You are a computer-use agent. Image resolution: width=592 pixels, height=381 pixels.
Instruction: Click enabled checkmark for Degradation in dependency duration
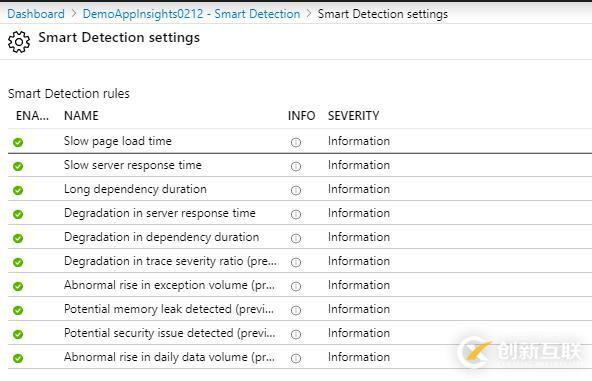click(x=18, y=238)
